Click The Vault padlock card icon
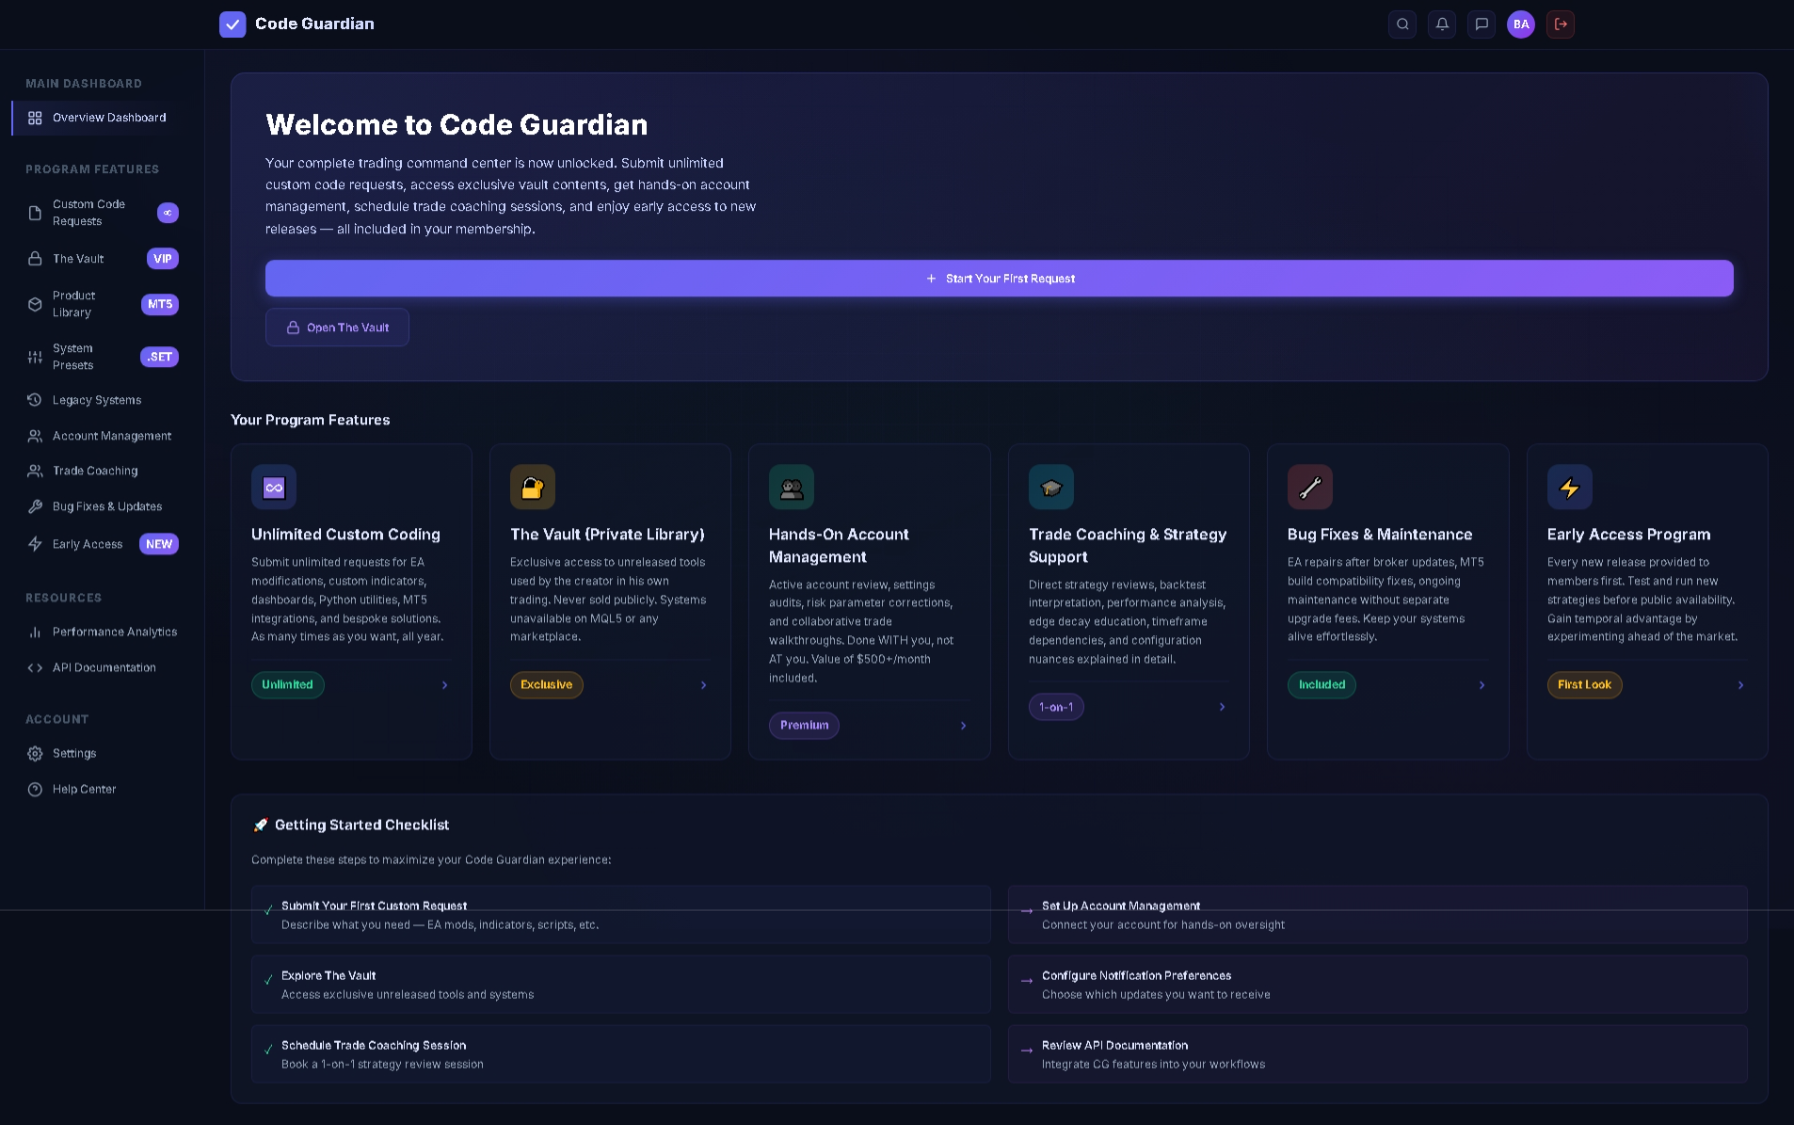Image resolution: width=1794 pixels, height=1125 pixels. coord(532,487)
